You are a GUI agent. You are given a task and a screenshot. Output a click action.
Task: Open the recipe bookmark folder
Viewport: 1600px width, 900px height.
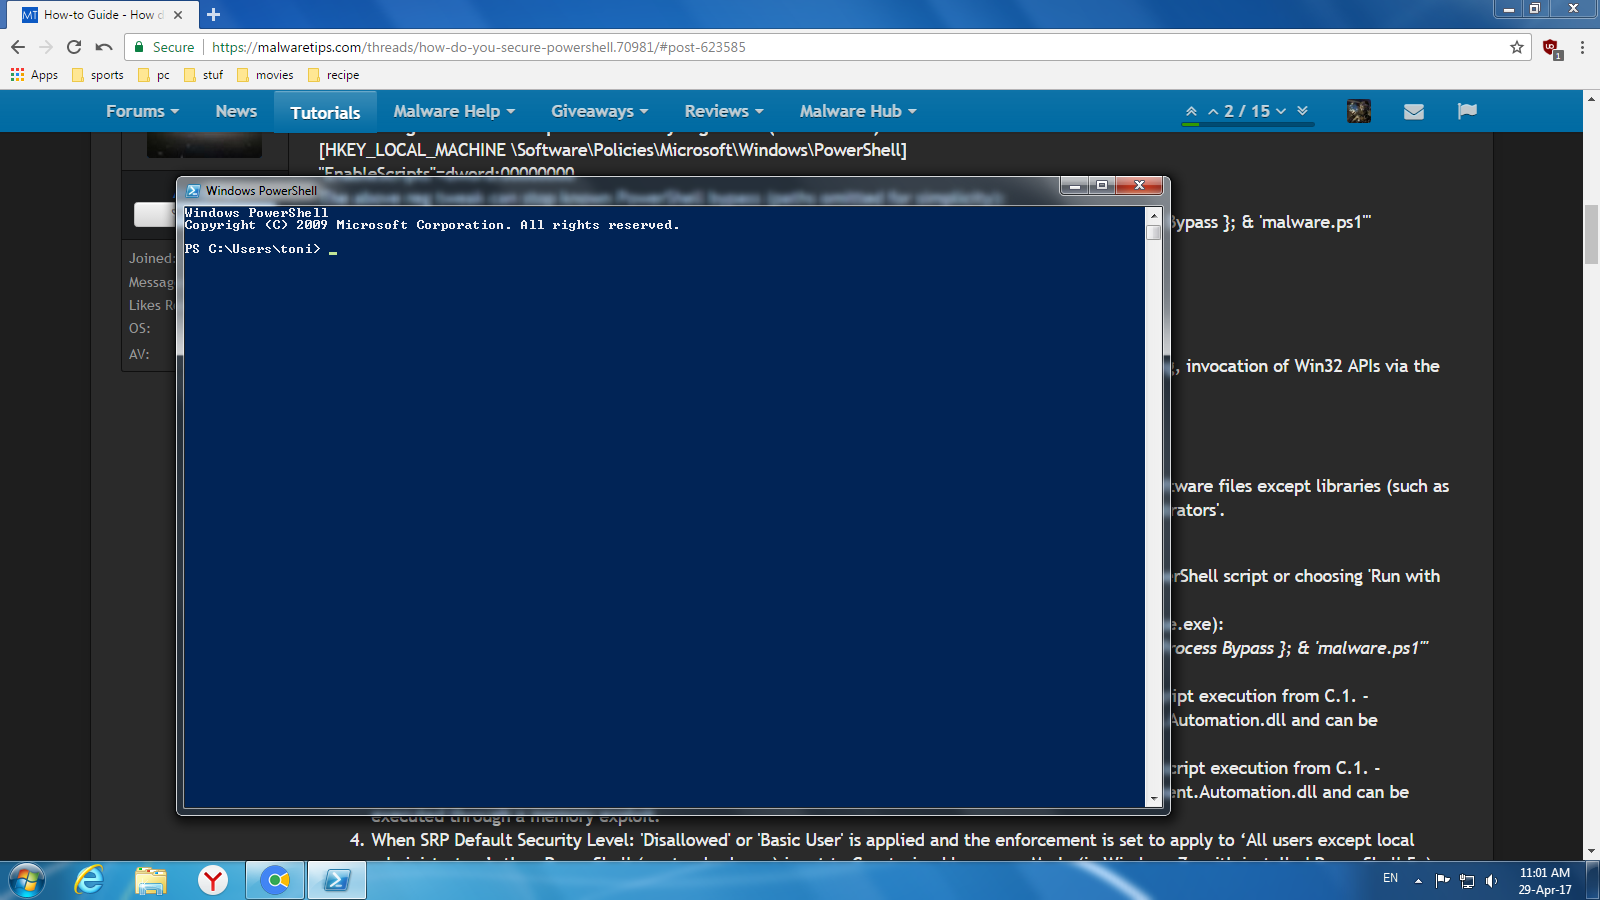tap(334, 75)
